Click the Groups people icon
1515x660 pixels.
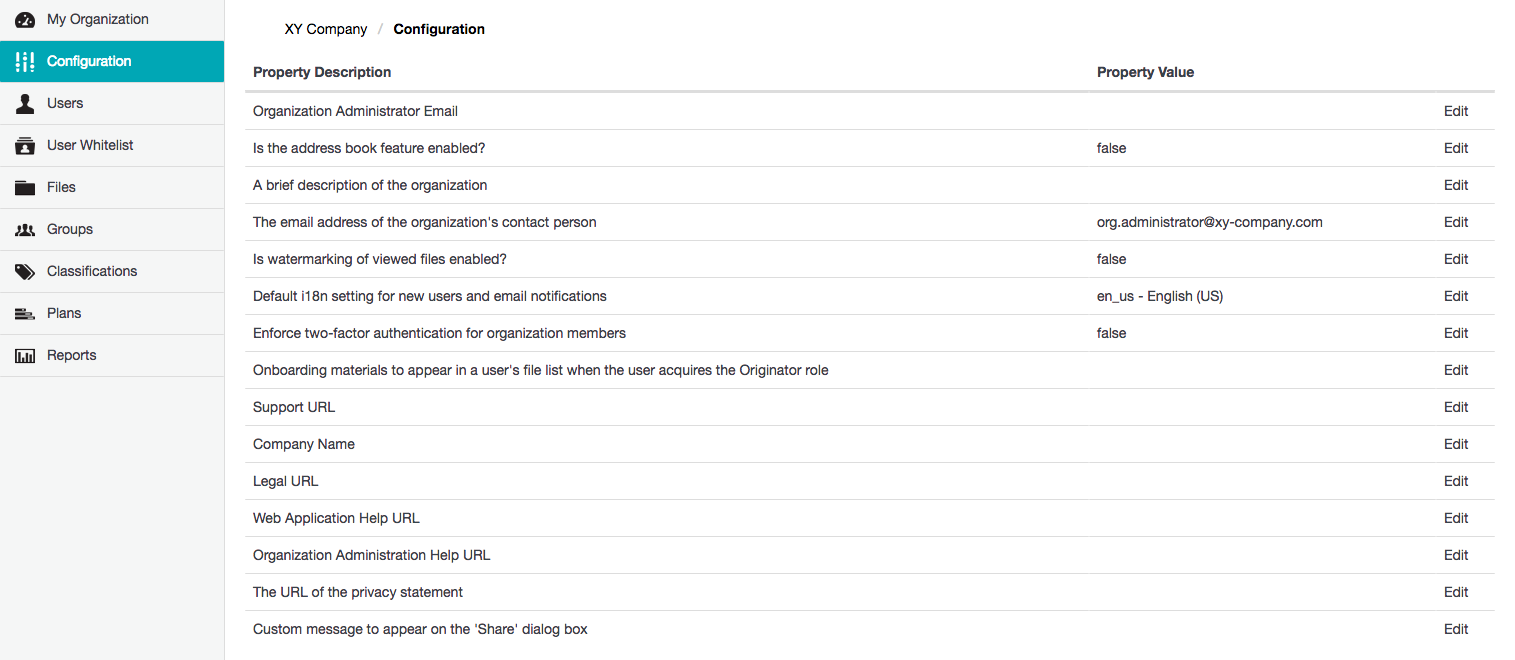point(25,229)
